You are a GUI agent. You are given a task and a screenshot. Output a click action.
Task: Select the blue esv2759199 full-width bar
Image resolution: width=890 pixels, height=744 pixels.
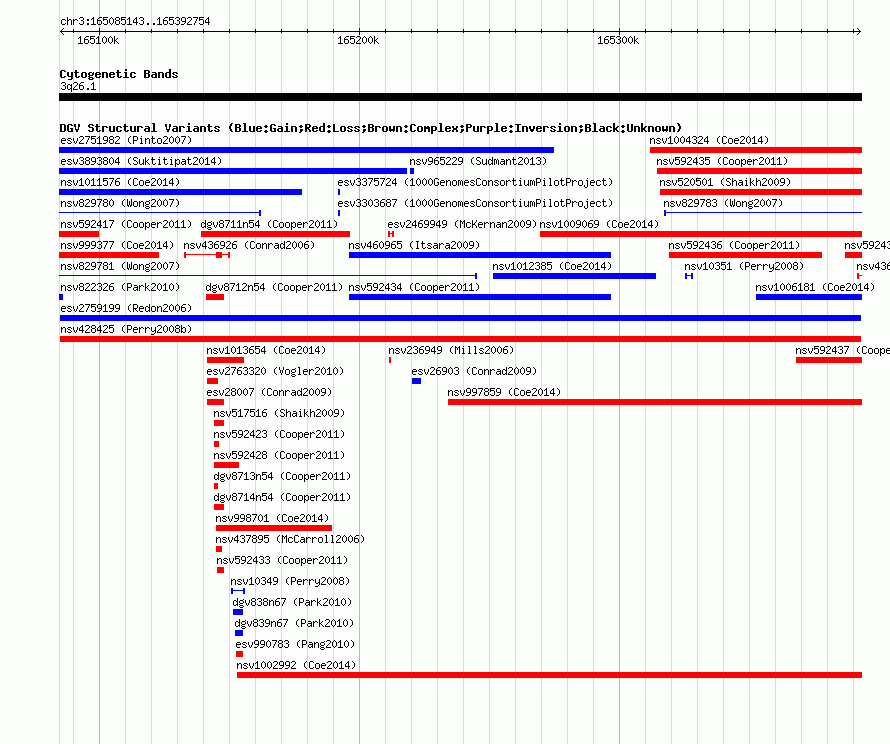(x=460, y=318)
